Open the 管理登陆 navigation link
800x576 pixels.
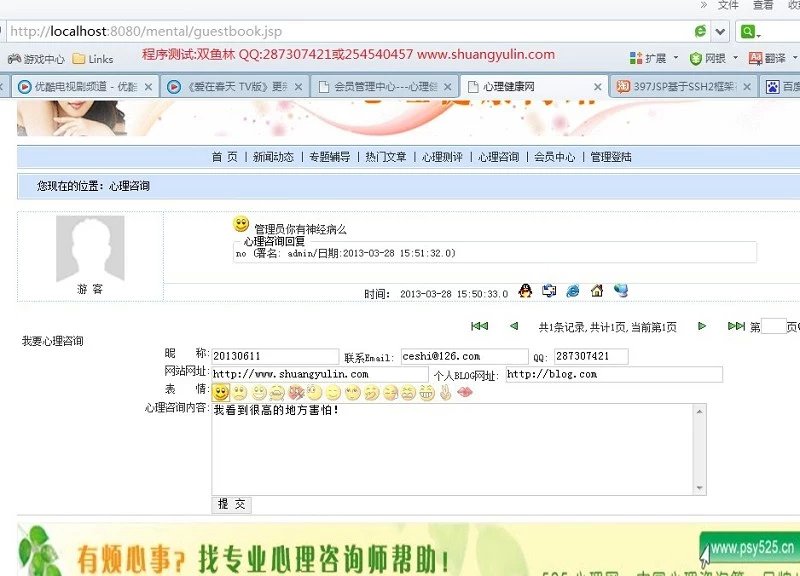[611, 157]
